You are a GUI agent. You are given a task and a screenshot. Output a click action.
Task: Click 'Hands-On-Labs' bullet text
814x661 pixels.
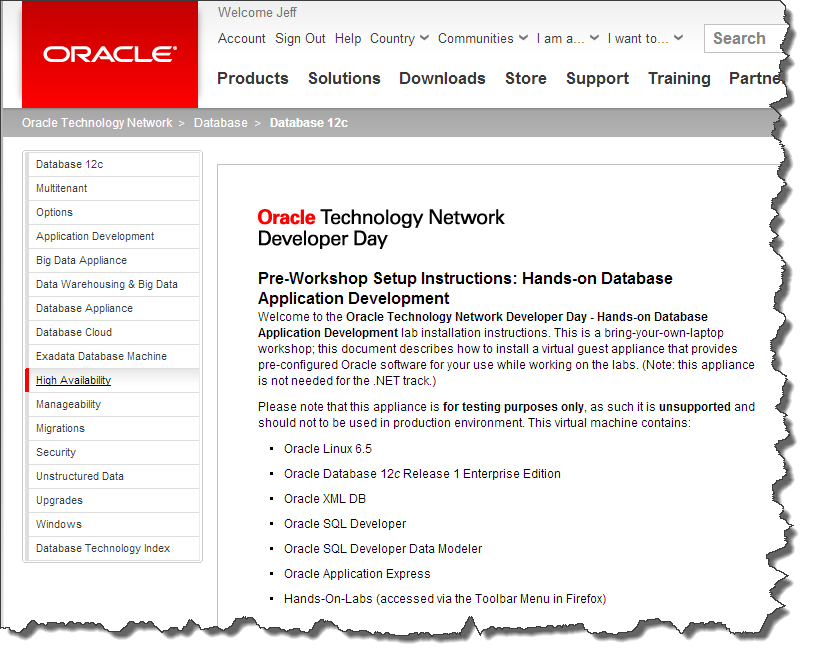click(x=445, y=599)
